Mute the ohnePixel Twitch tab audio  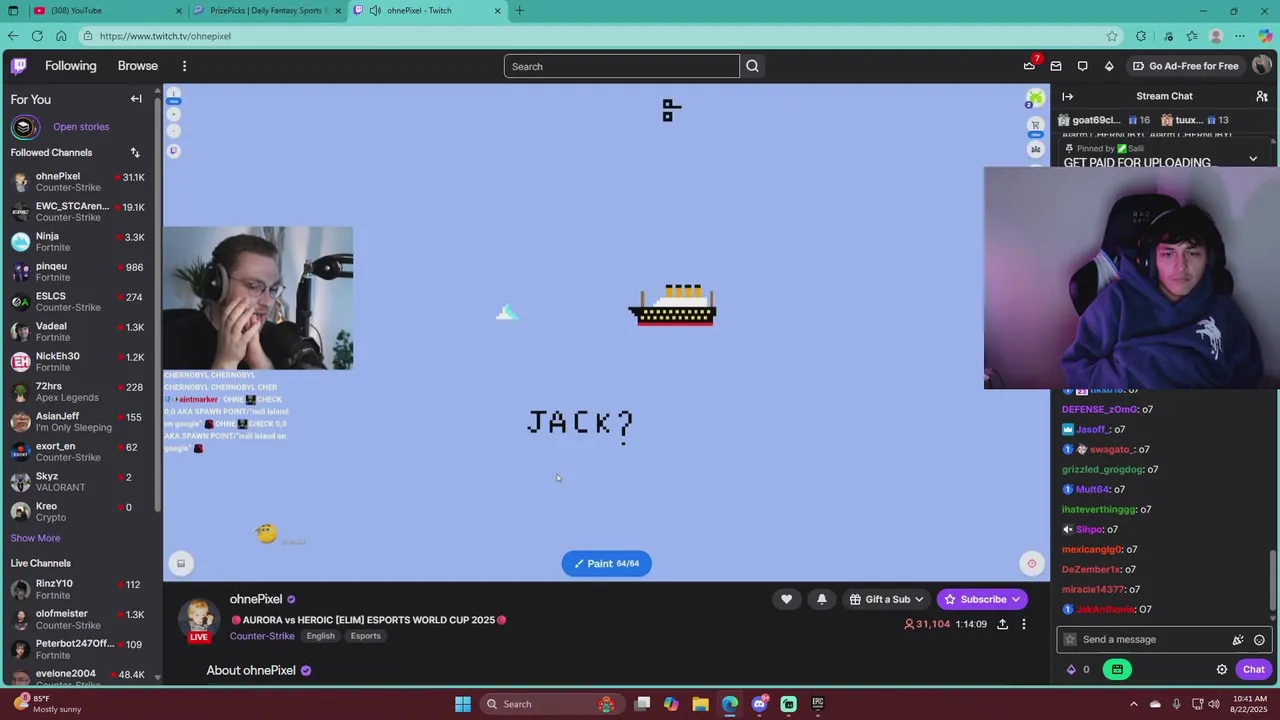374,10
